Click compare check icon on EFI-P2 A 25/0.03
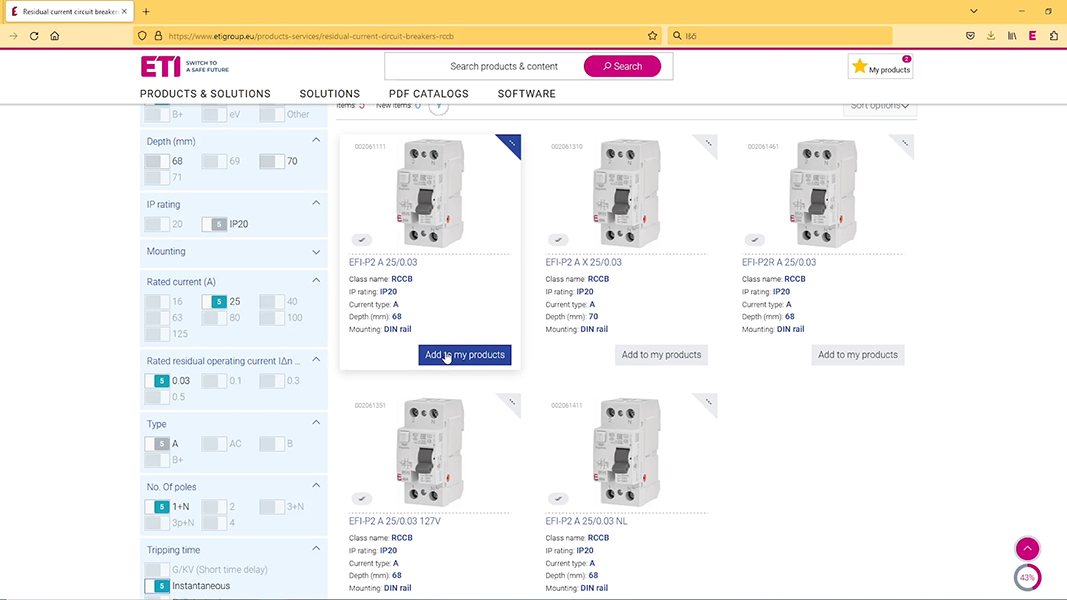The width and height of the screenshot is (1067, 600). click(362, 240)
